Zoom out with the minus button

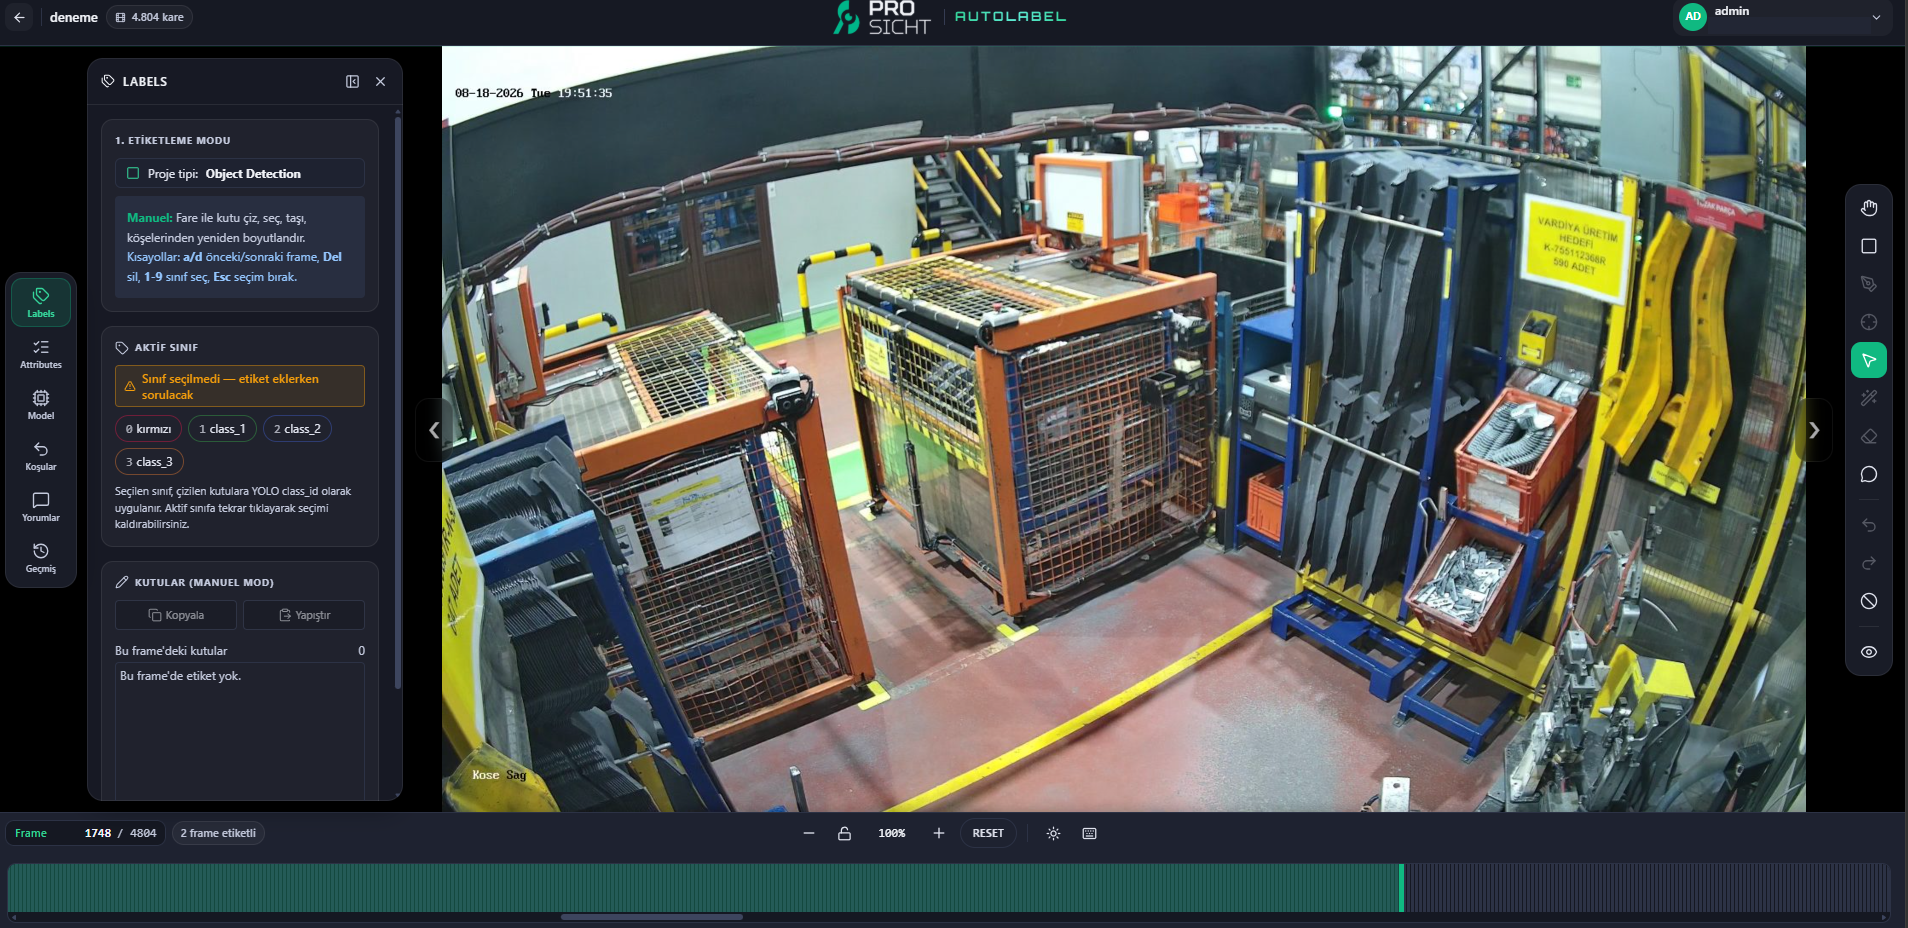[x=809, y=833]
